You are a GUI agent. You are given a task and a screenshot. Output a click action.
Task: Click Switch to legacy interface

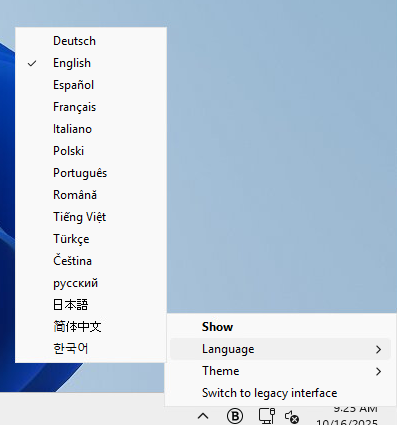280,393
